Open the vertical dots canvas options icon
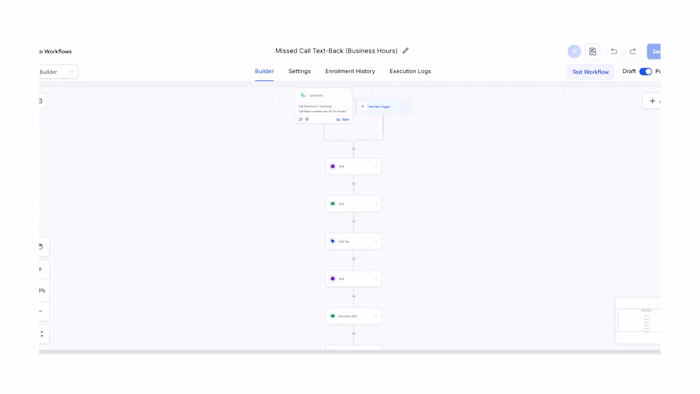700x394 pixels. (x=42, y=334)
